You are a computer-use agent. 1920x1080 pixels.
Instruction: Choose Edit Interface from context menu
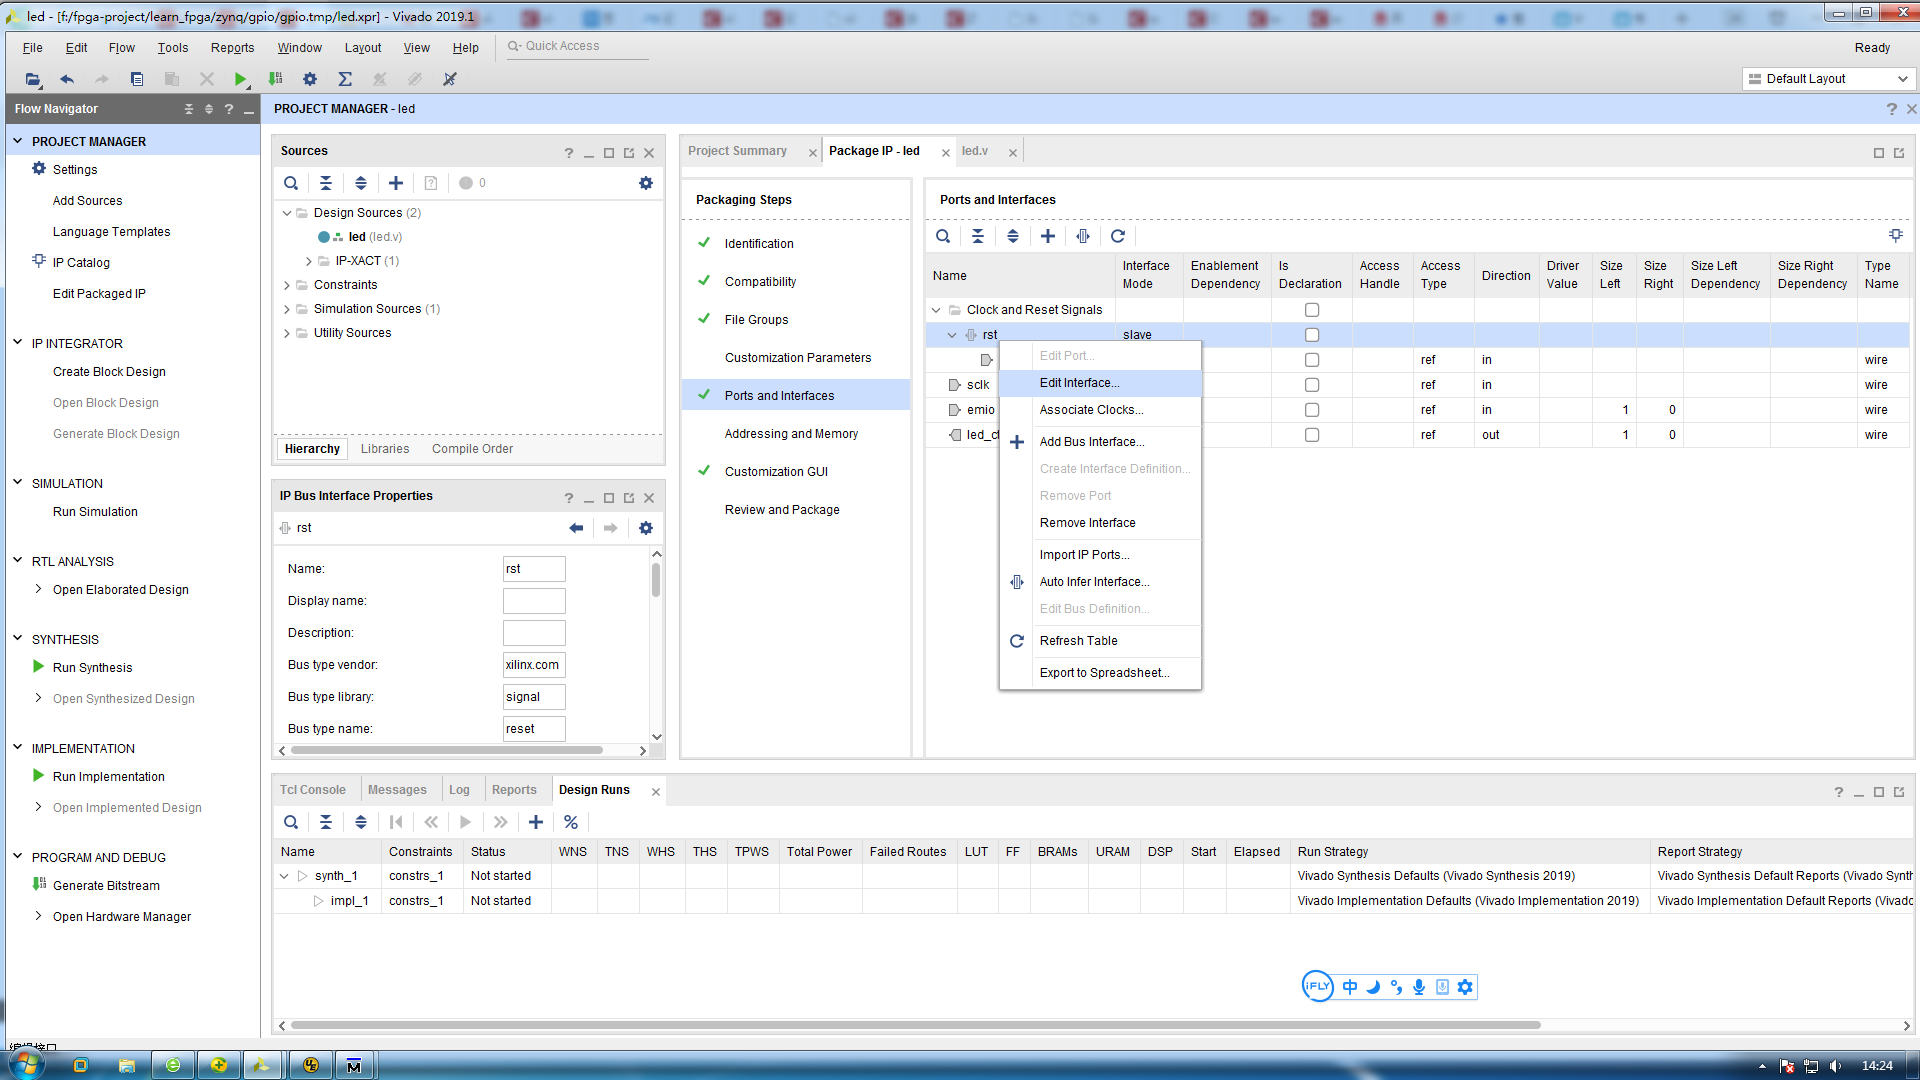coord(1079,383)
